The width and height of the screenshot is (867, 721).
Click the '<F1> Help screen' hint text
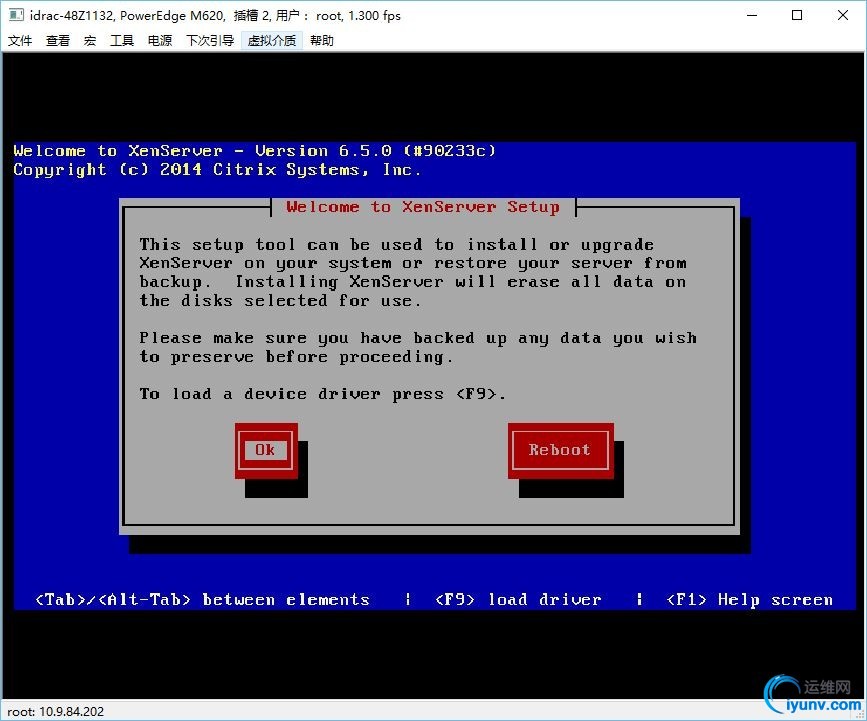tap(749, 600)
